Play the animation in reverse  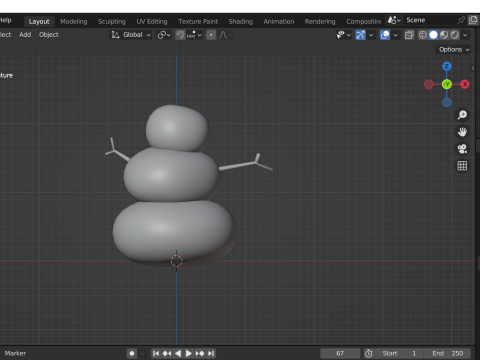pyautogui.click(x=178, y=353)
